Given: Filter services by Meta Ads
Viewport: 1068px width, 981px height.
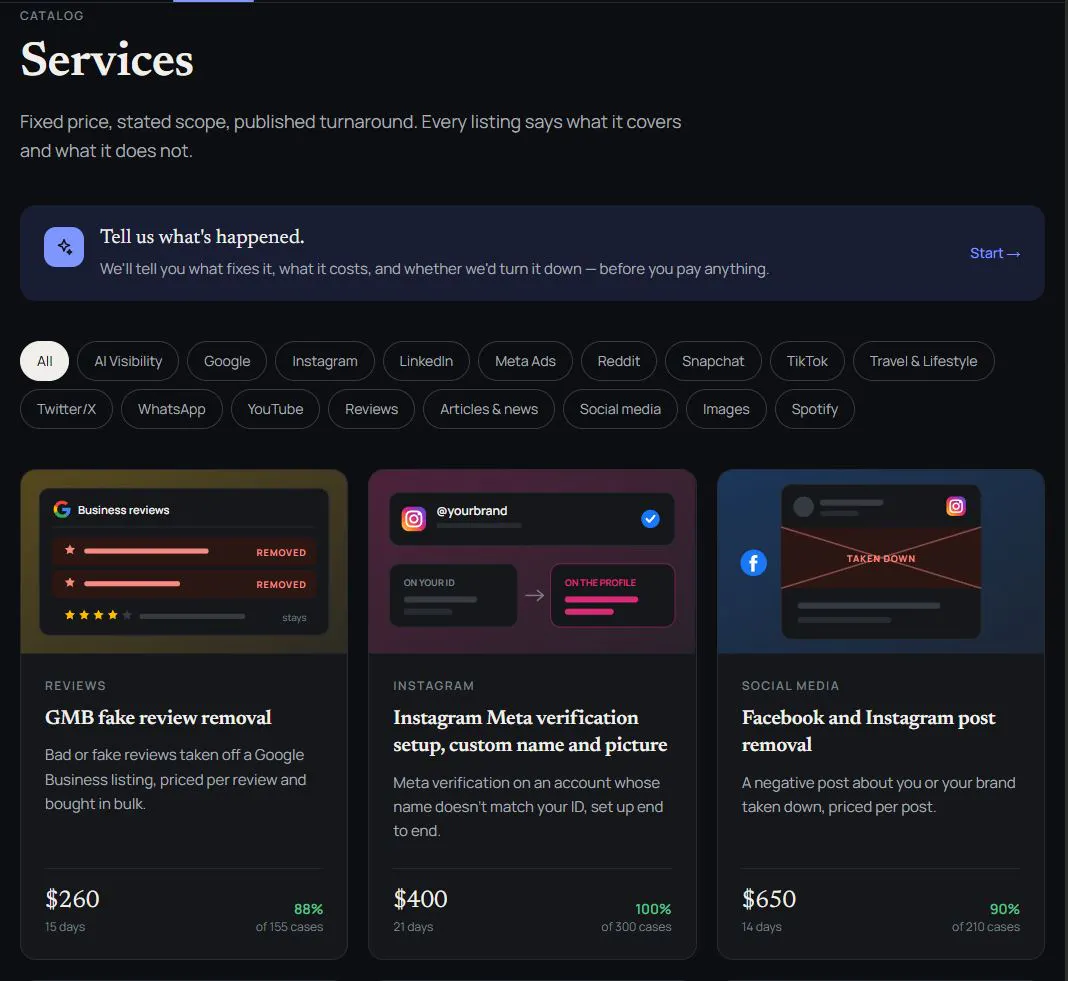Looking at the screenshot, I should click(x=525, y=361).
